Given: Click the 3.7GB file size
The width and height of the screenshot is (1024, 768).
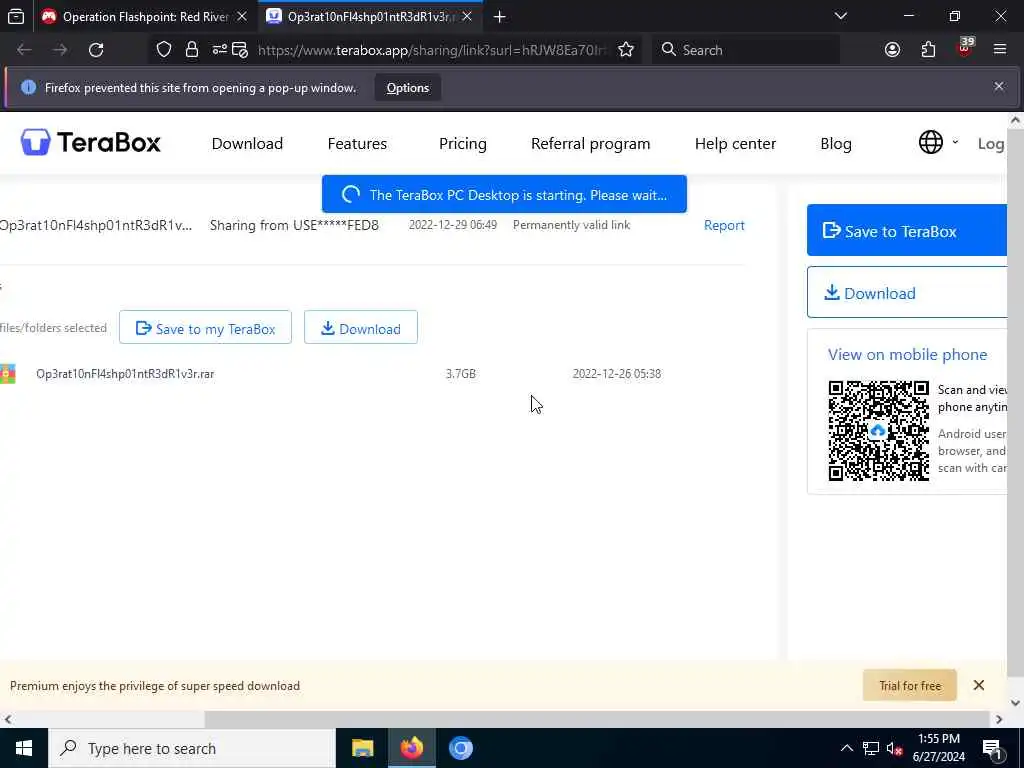Looking at the screenshot, I should tap(460, 374).
